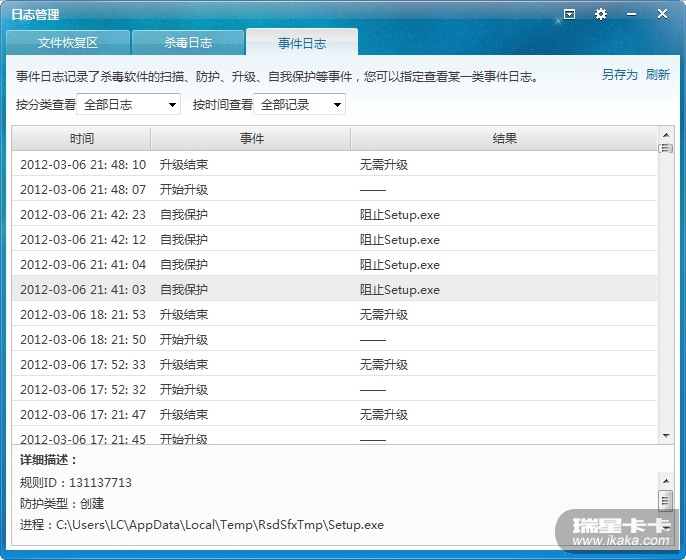This screenshot has height=560, width=686.
Task: Select the 自我保护 row at 21:41:04
Action: point(335,264)
